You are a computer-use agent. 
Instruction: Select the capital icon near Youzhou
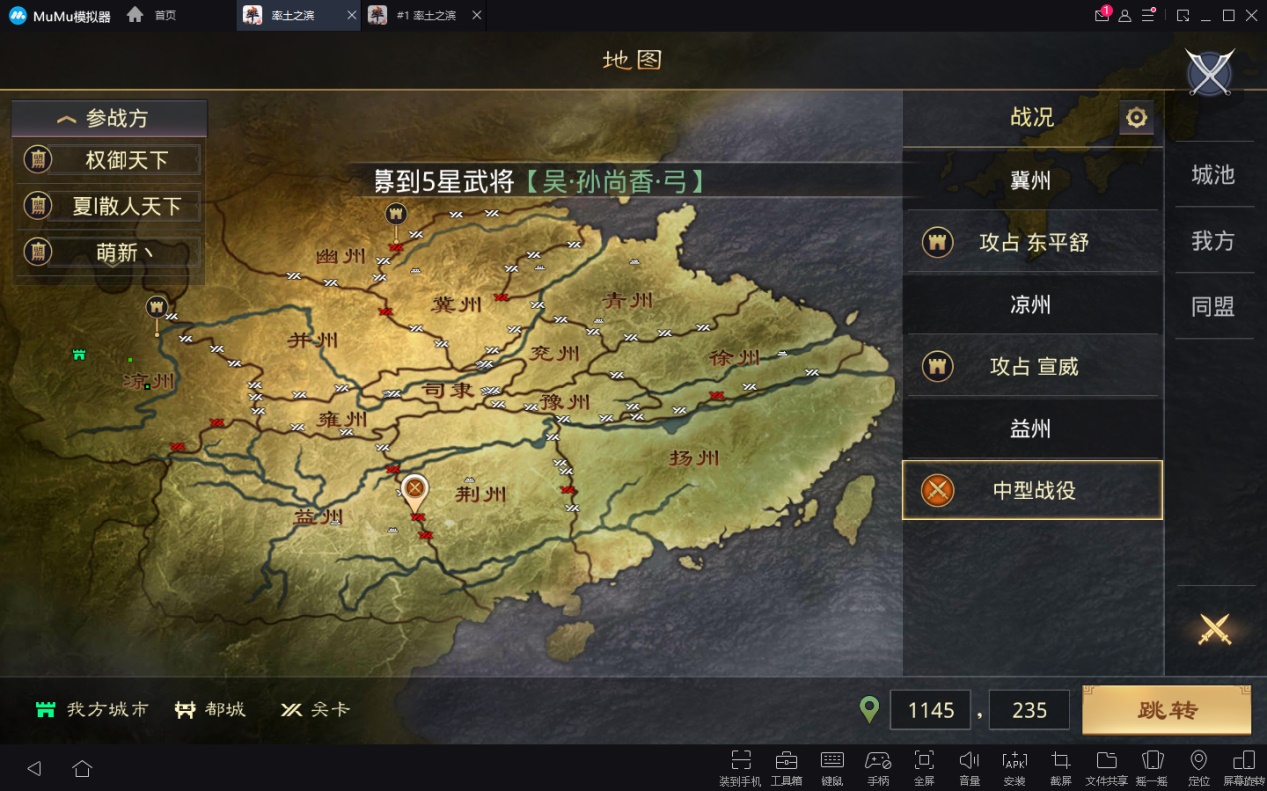tap(396, 215)
